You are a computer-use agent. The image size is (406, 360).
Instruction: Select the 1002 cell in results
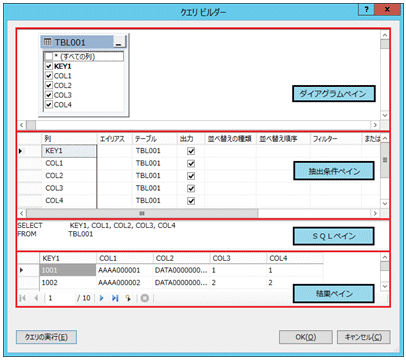tap(68, 283)
